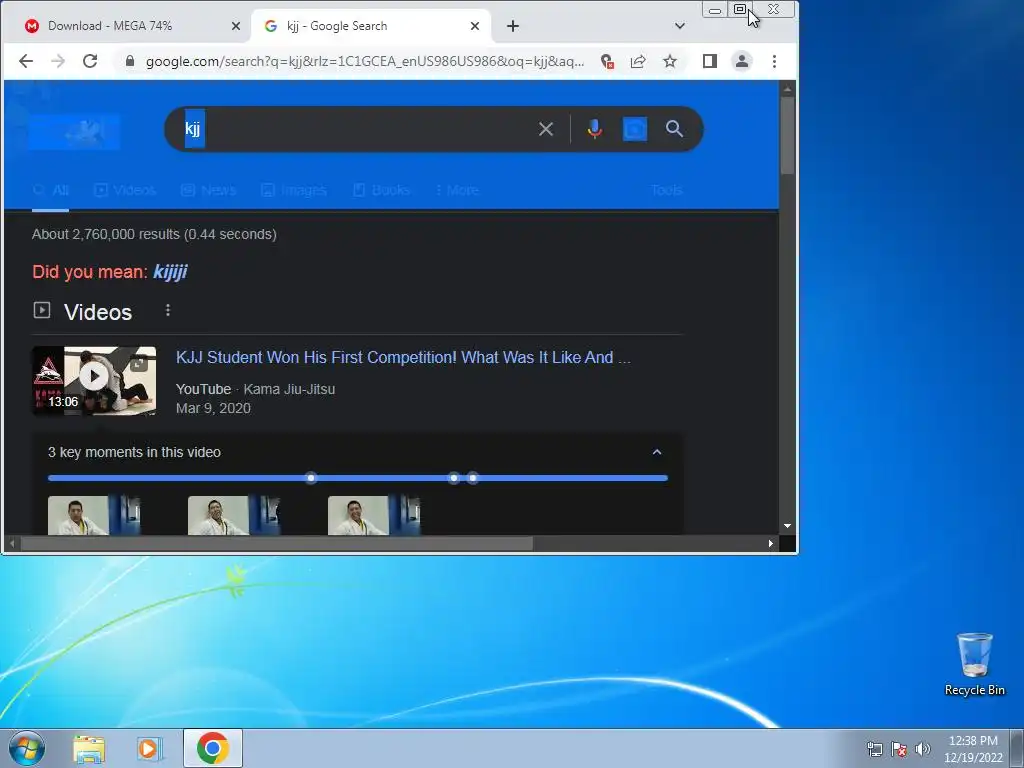
Task: Jump to the second key moment marker
Action: point(454,478)
